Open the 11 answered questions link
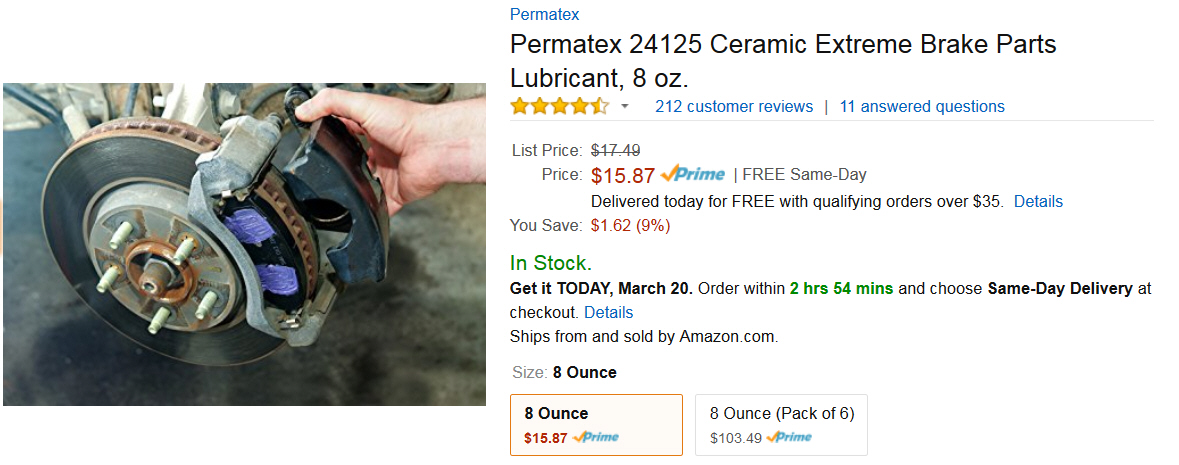 coord(922,106)
